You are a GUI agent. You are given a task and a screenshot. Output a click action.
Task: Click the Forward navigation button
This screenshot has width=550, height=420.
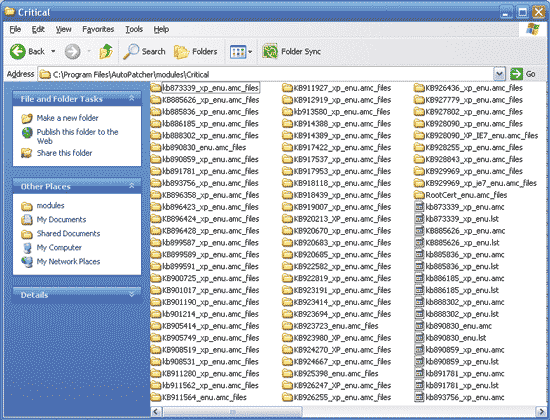click(x=73, y=52)
